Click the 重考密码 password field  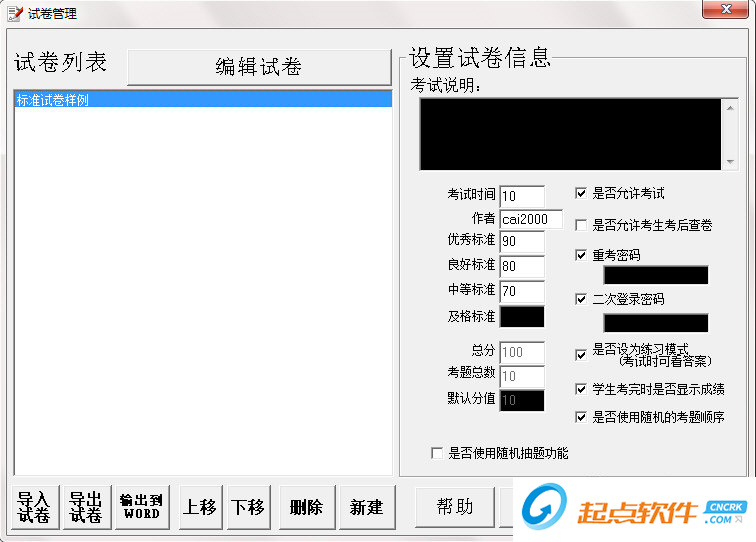tap(656, 275)
